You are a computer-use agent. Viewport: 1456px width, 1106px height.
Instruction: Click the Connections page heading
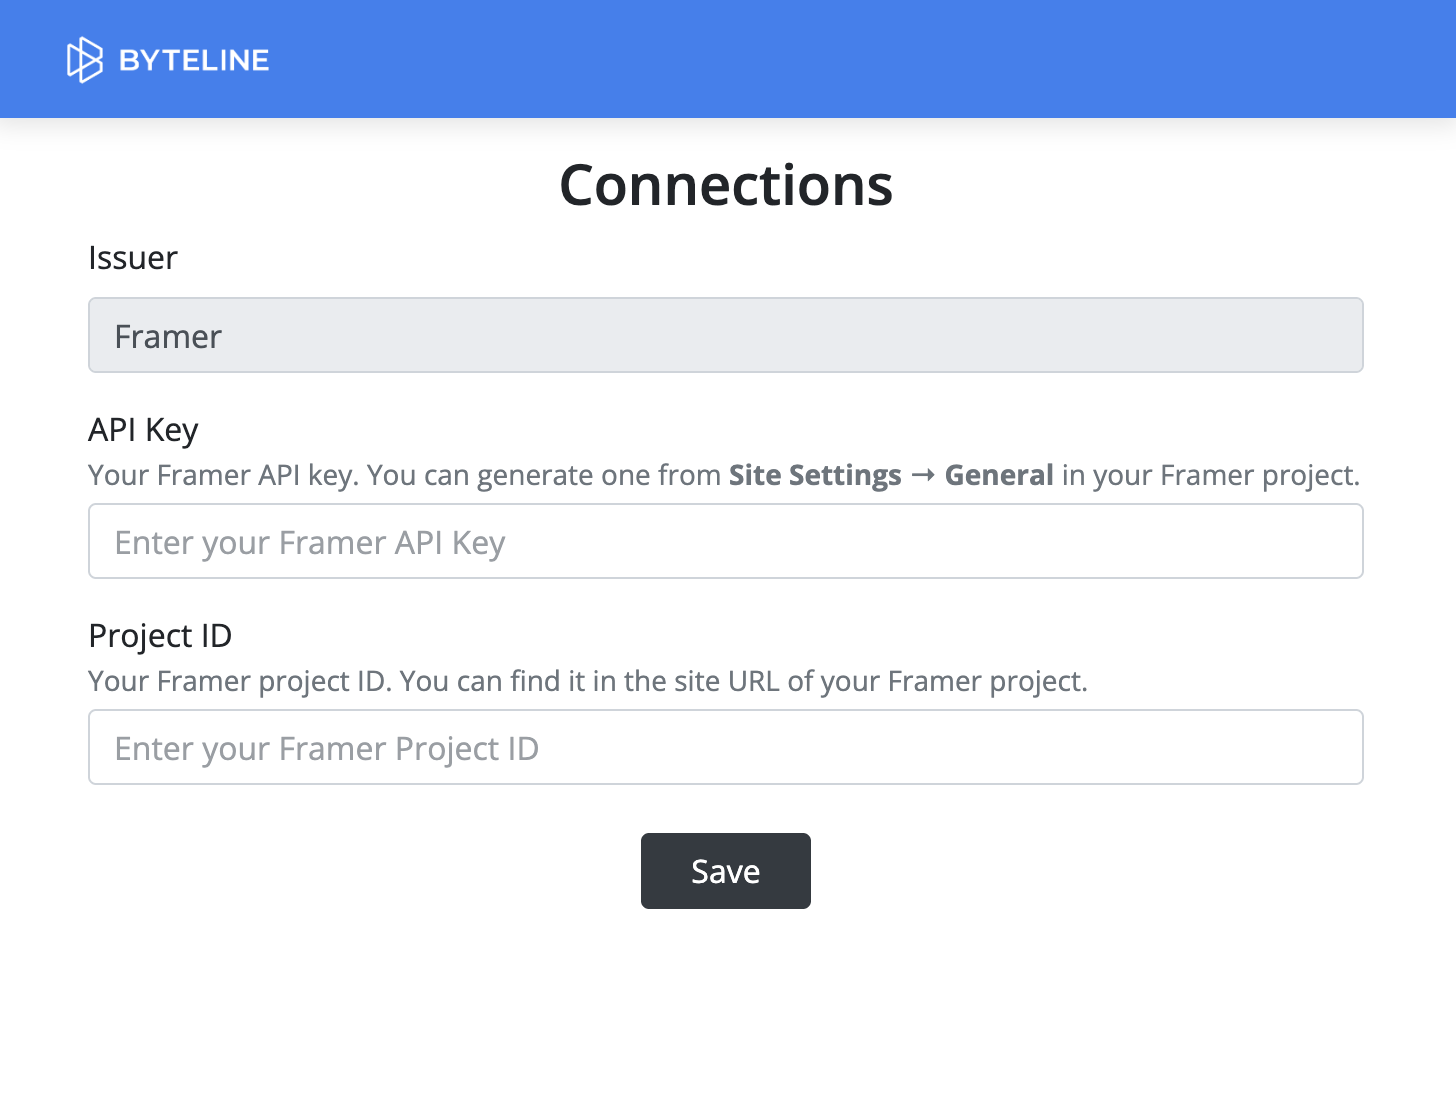[725, 186]
